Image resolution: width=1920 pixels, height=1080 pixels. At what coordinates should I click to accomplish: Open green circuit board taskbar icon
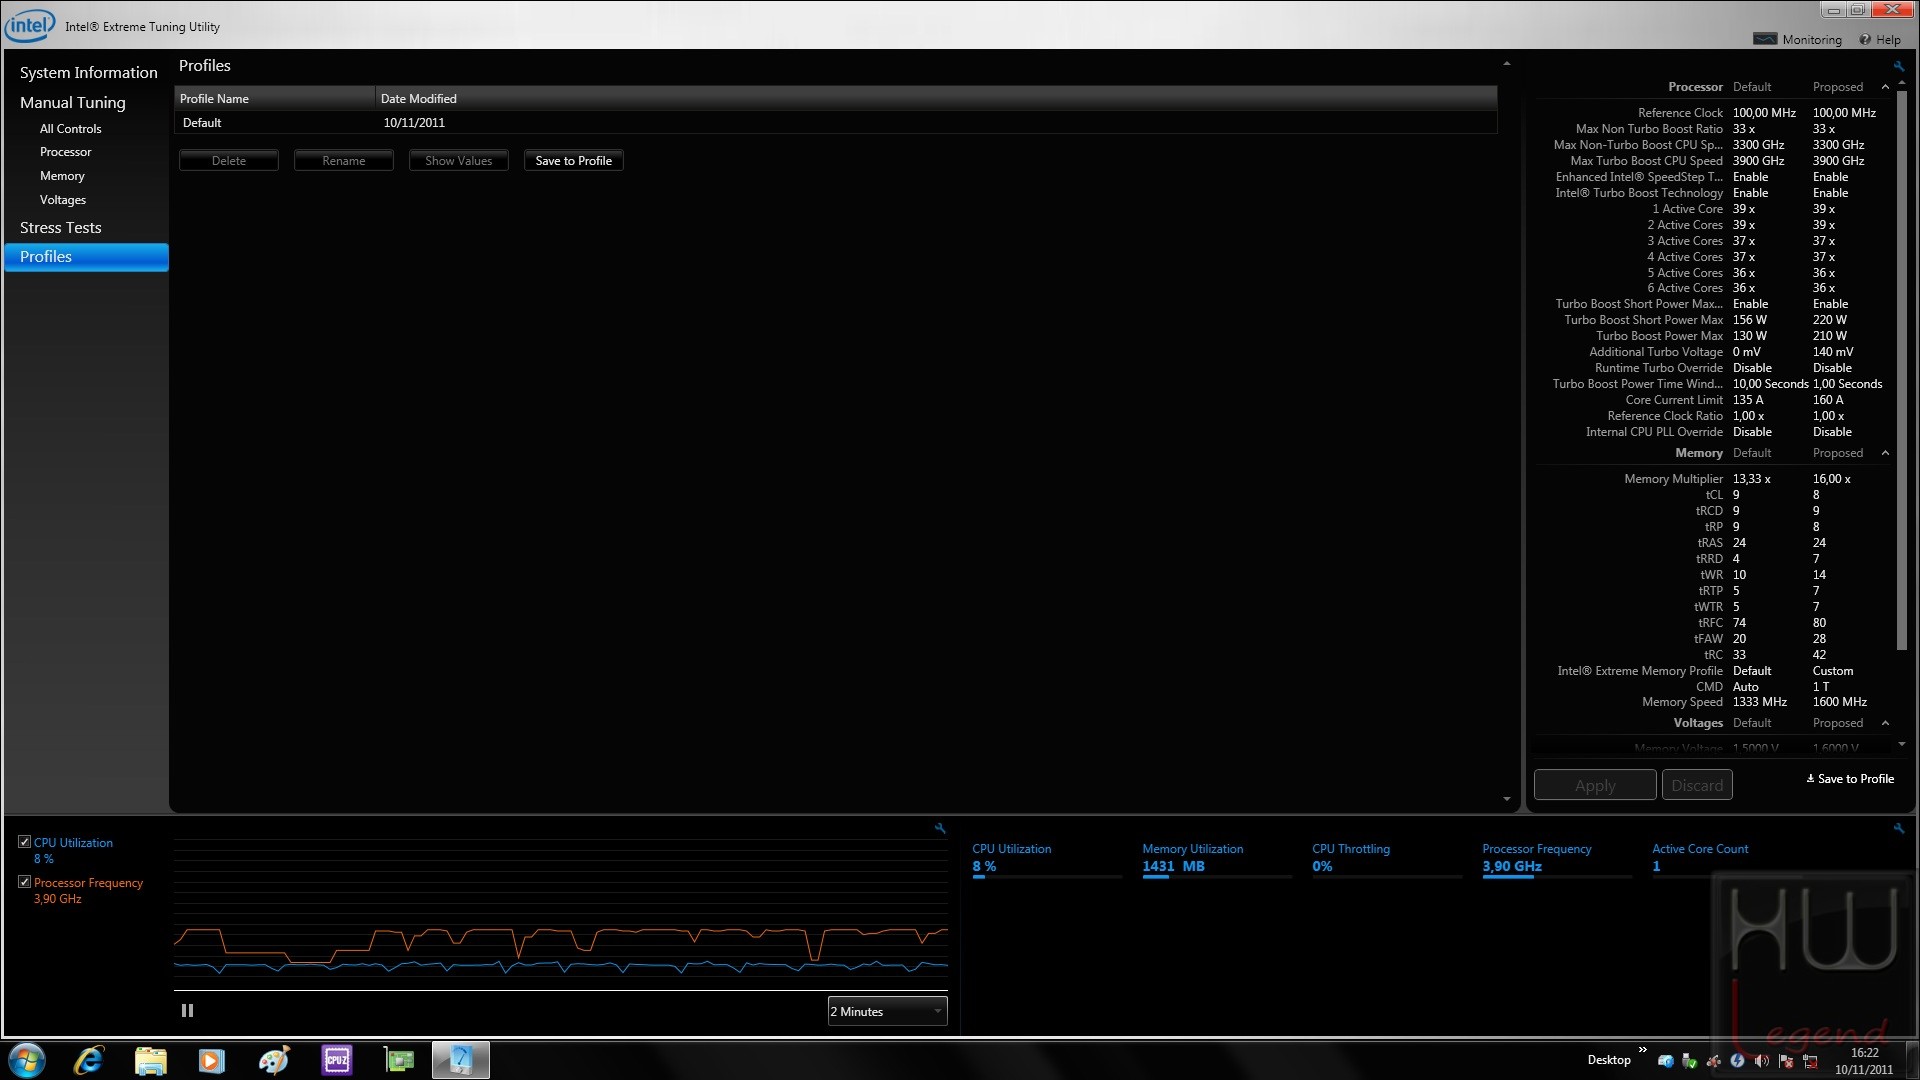point(399,1060)
